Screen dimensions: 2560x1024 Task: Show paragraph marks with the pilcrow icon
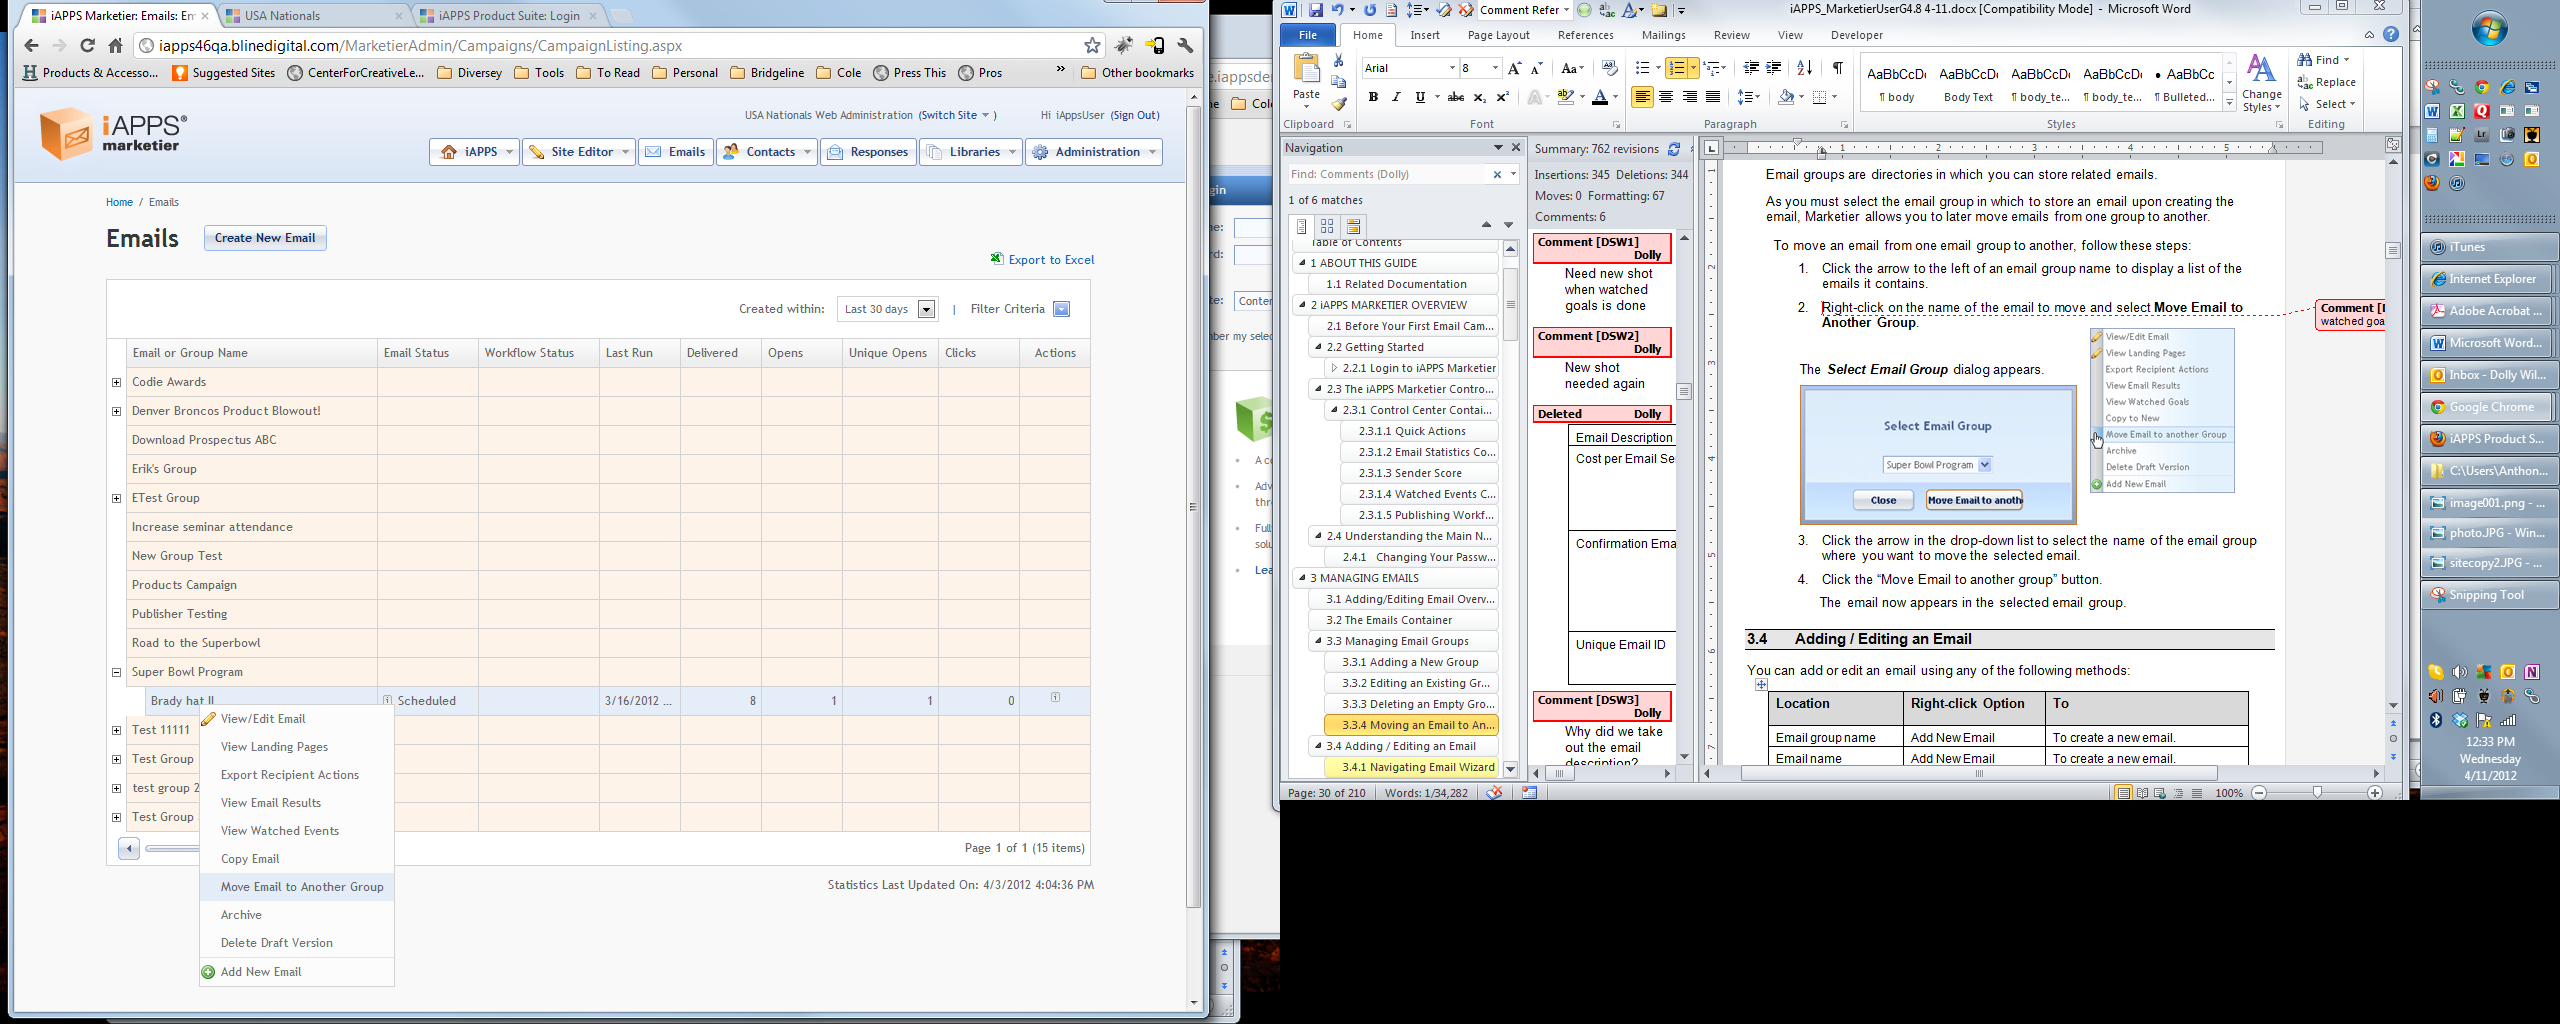tap(1837, 68)
